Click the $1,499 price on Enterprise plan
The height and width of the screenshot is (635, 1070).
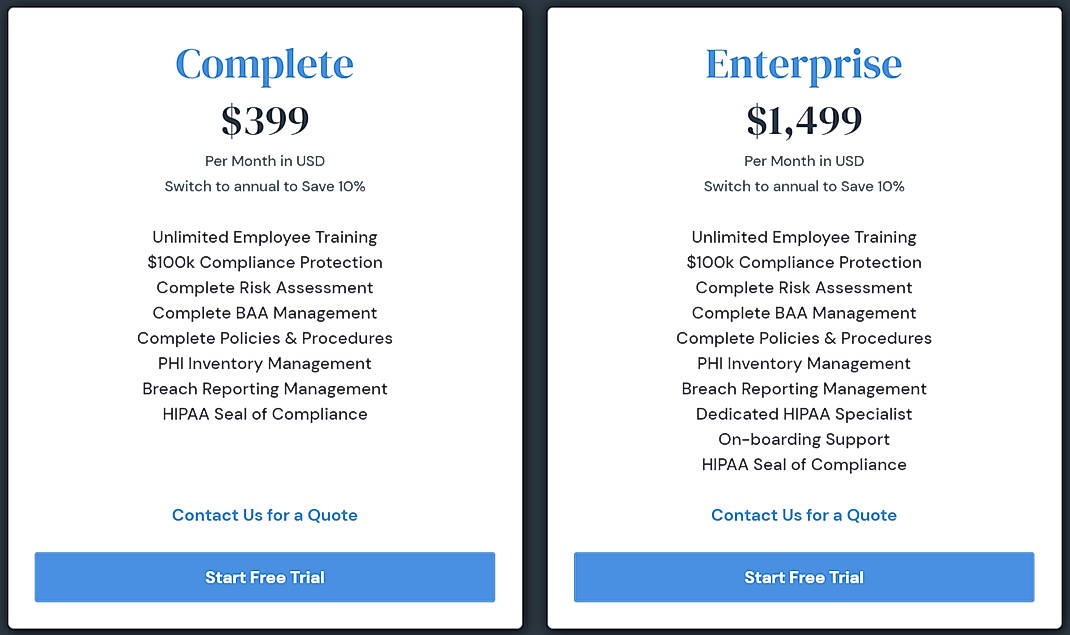(803, 118)
